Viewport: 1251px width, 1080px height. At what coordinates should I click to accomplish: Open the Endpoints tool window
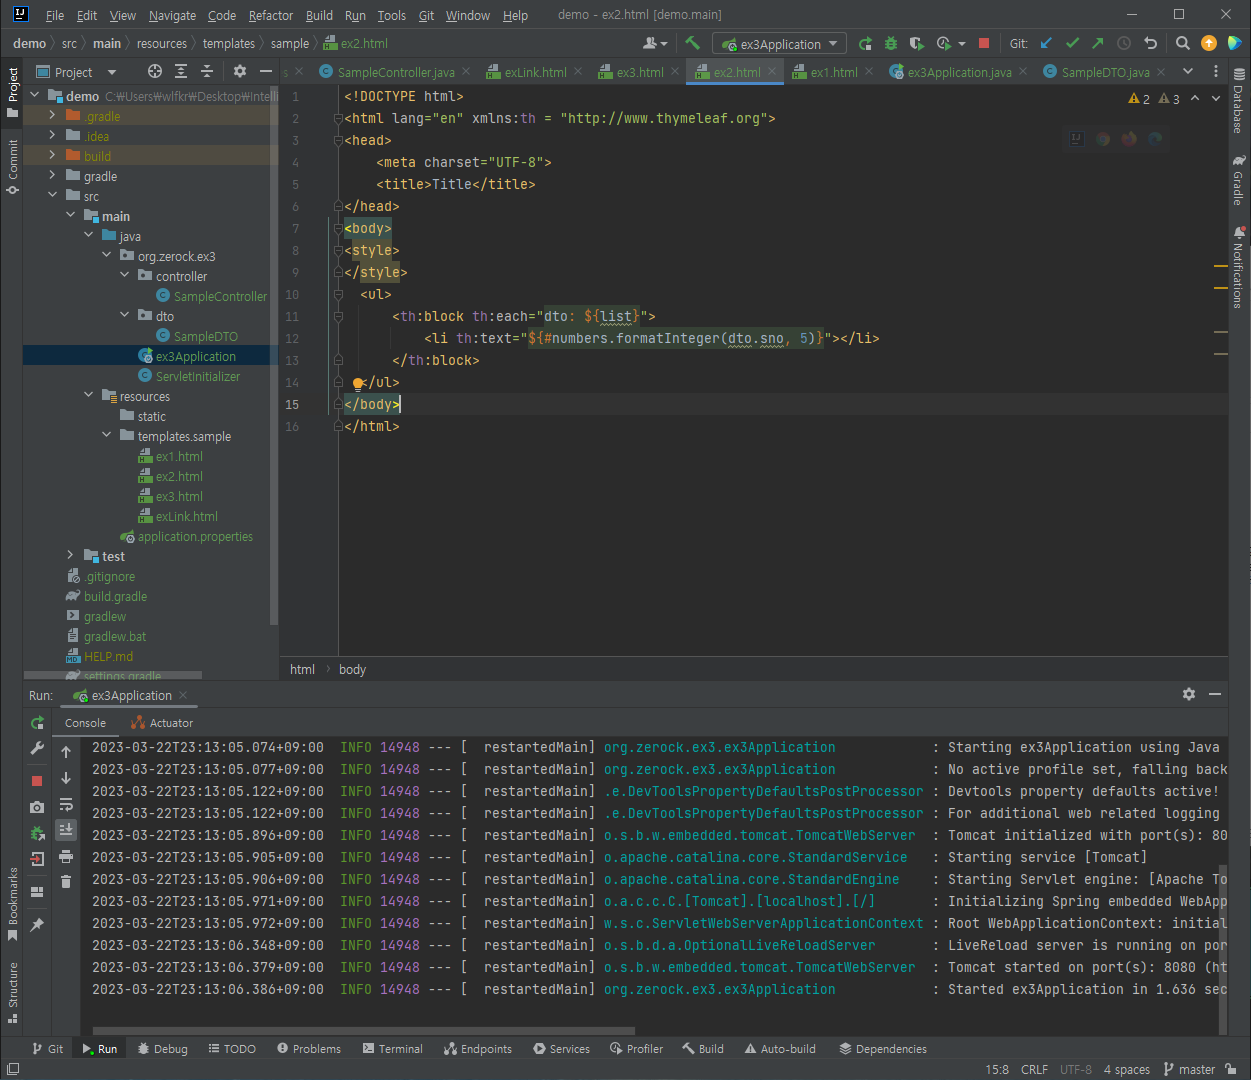pyautogui.click(x=478, y=1049)
